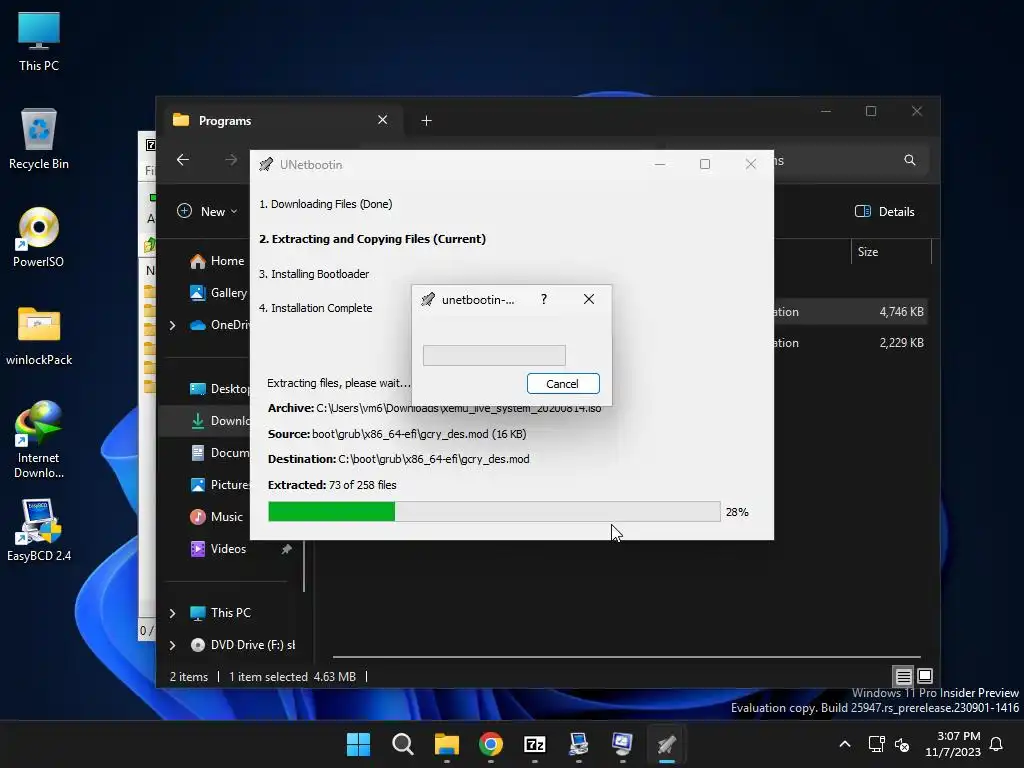Viewport: 1024px width, 768px height.
Task: Launch Internet Download Manager desktop shortcut
Action: (39, 440)
